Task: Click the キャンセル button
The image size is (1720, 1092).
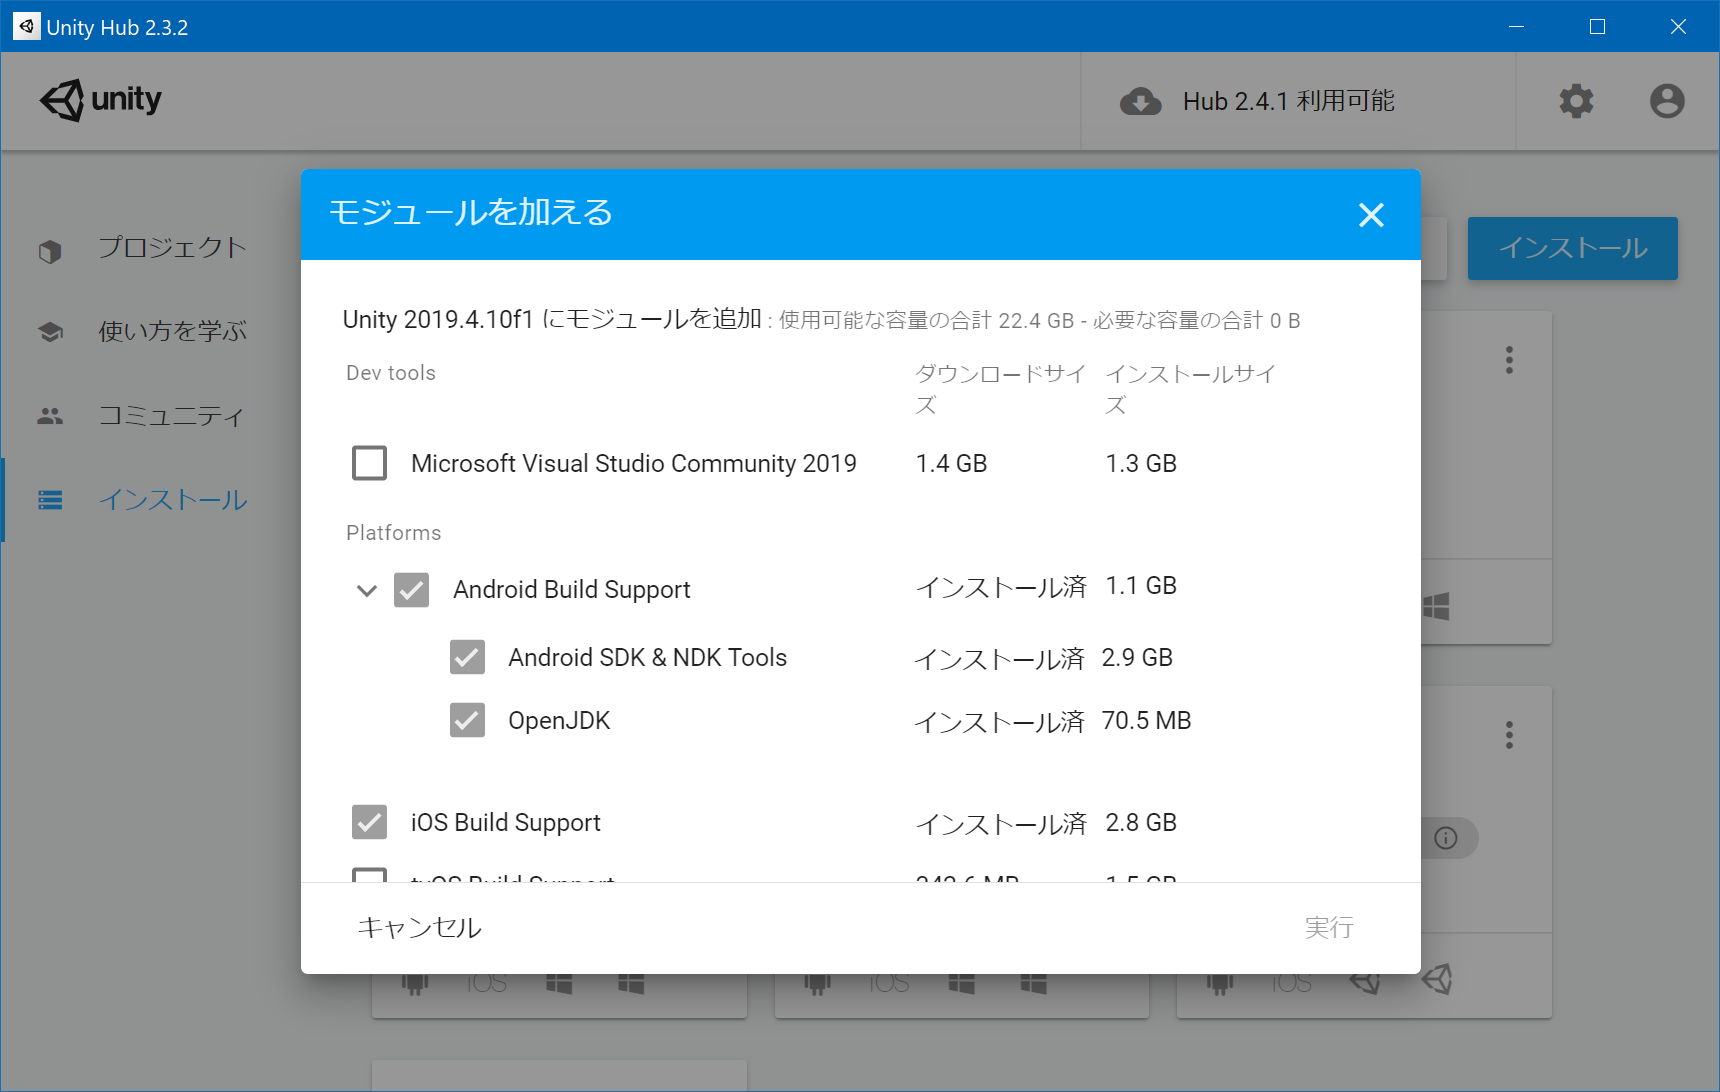Action: 420,928
